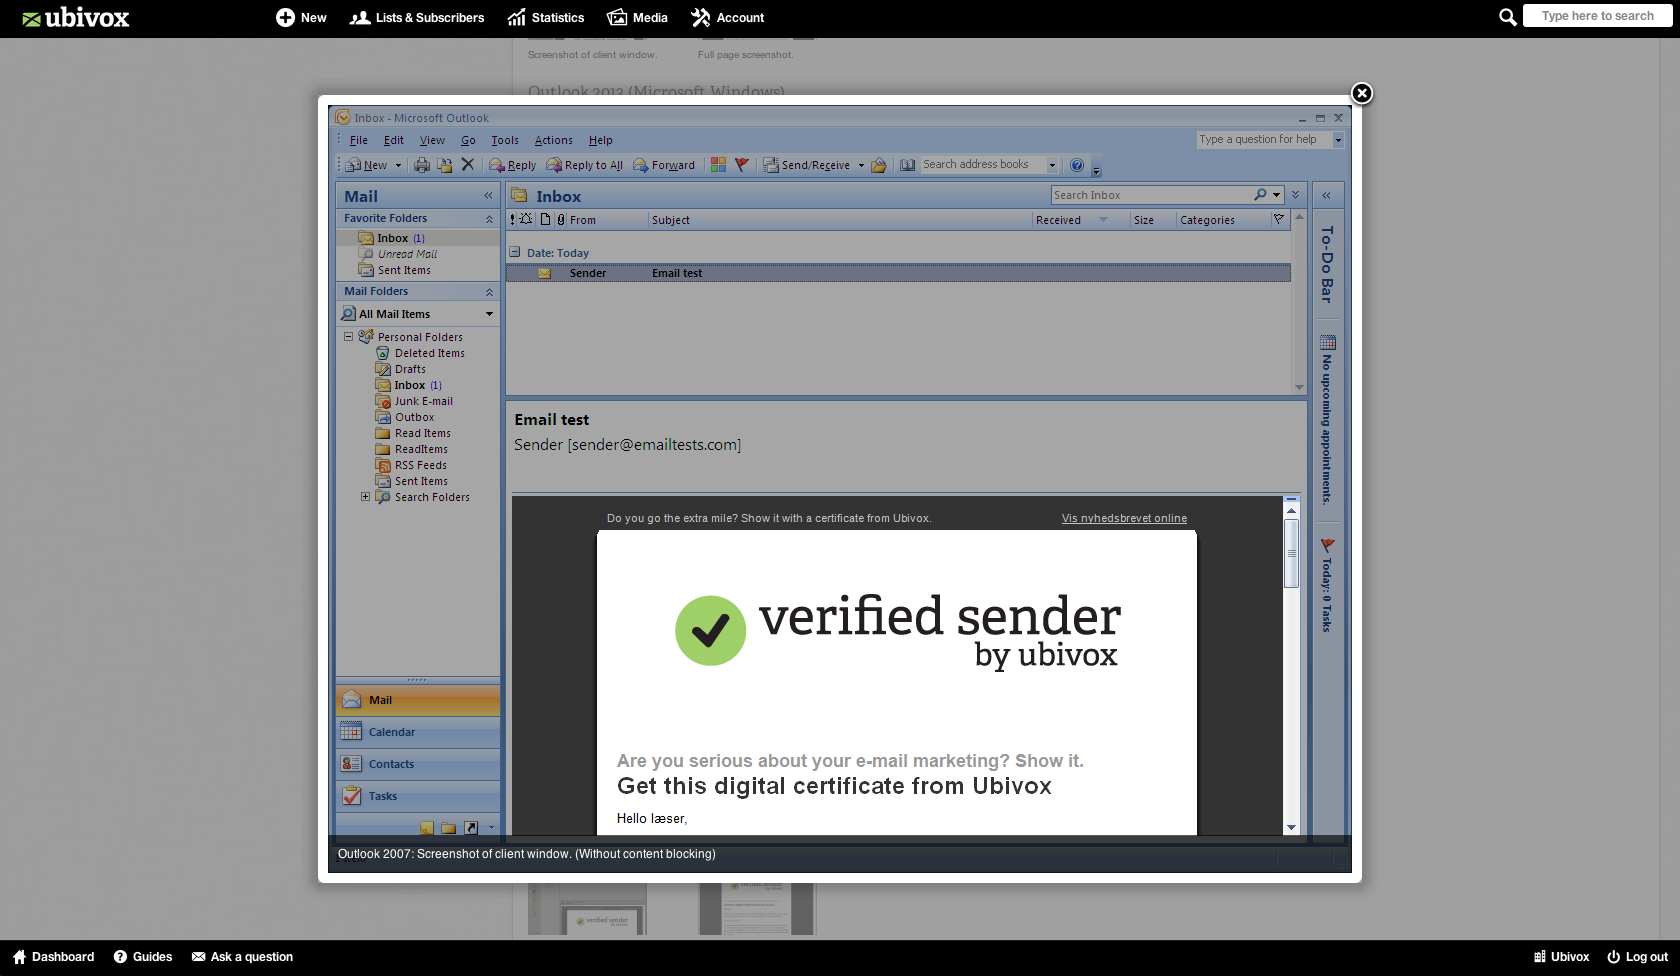Image resolution: width=1680 pixels, height=976 pixels.
Task: Expand the Search Folders node
Action: click(x=365, y=497)
